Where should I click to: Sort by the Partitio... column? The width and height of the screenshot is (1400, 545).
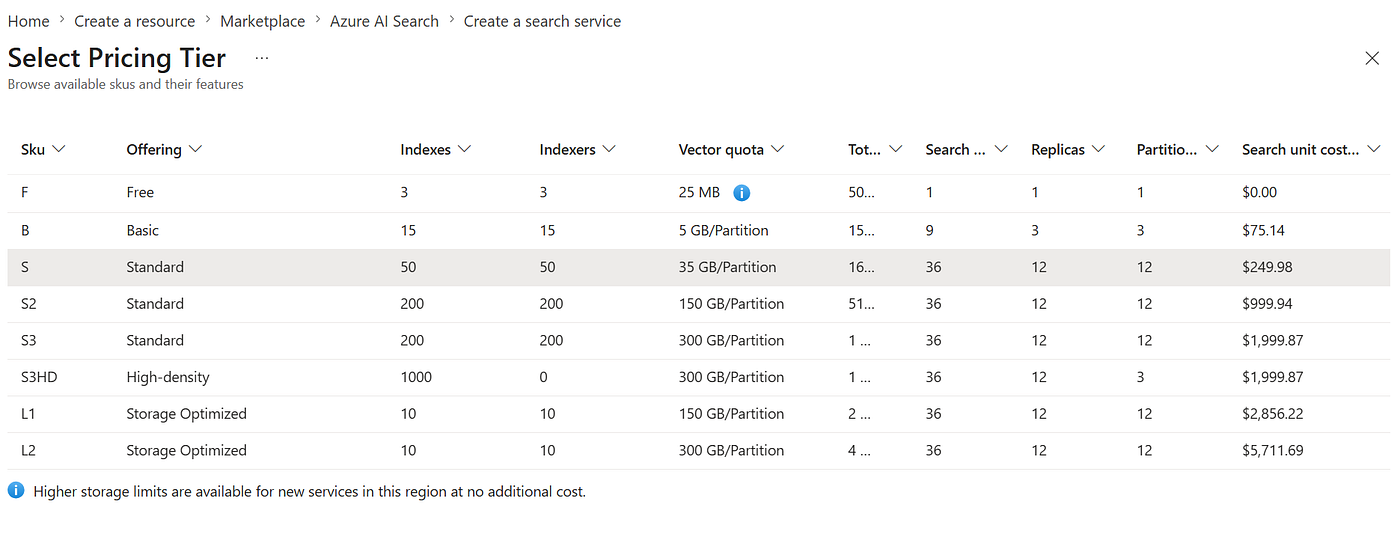(x=1178, y=149)
